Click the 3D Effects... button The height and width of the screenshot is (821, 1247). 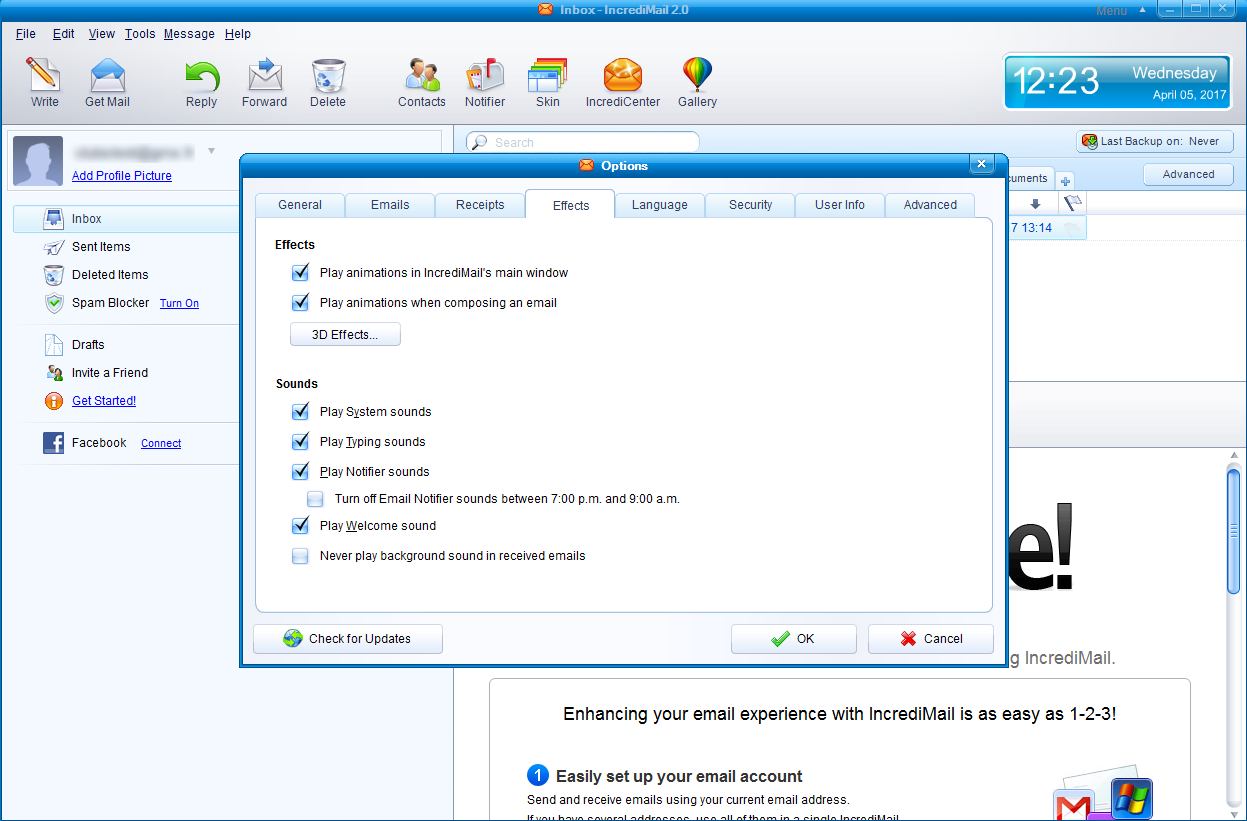tap(345, 335)
